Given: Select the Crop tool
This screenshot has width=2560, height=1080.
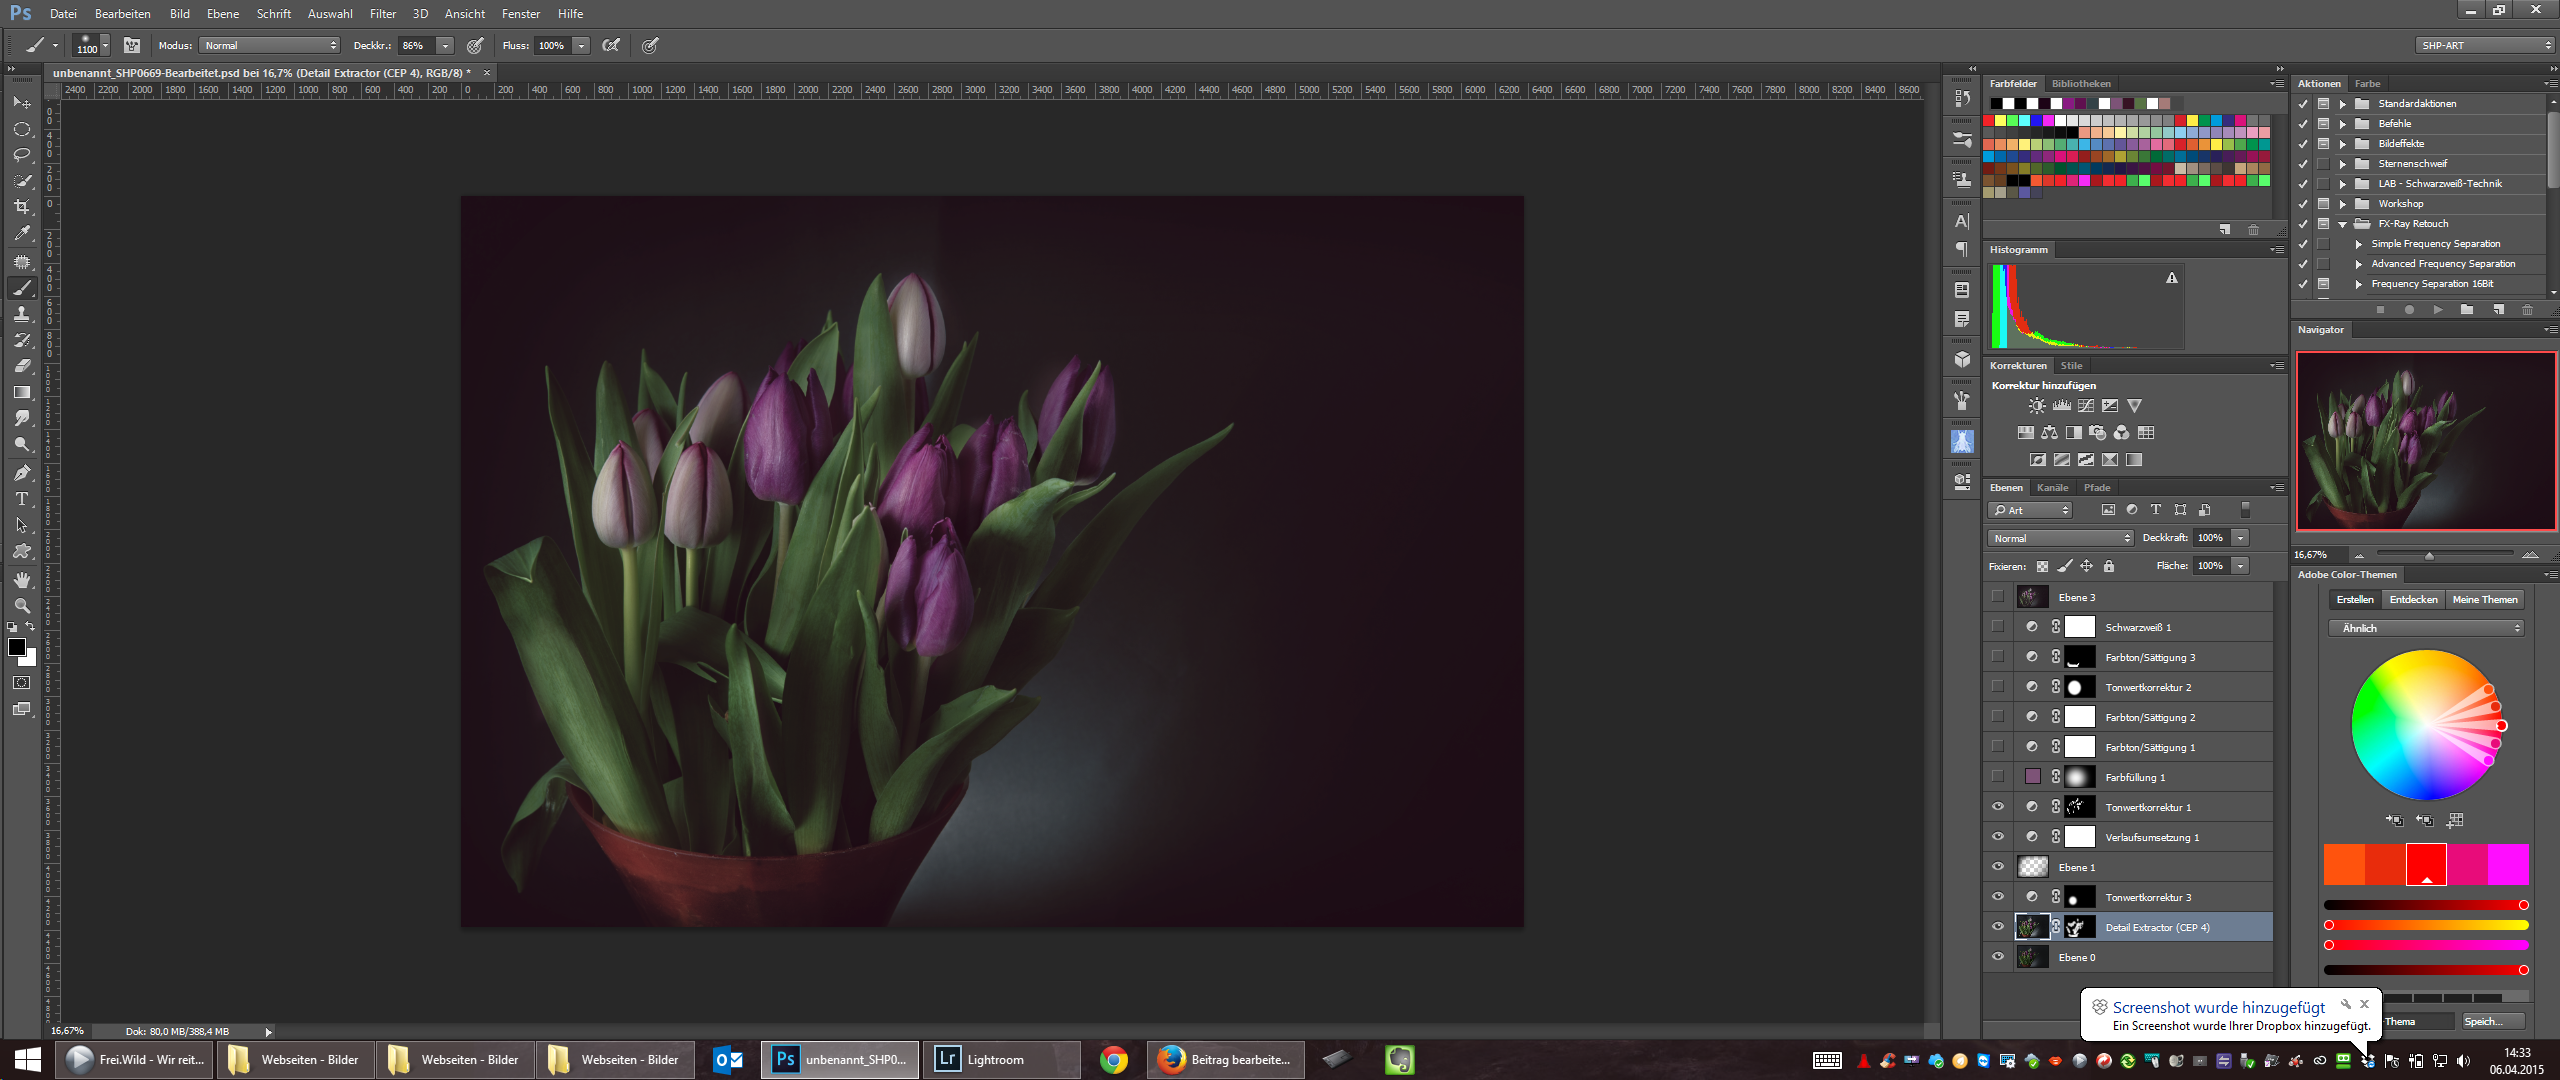Looking at the screenshot, I should [22, 207].
